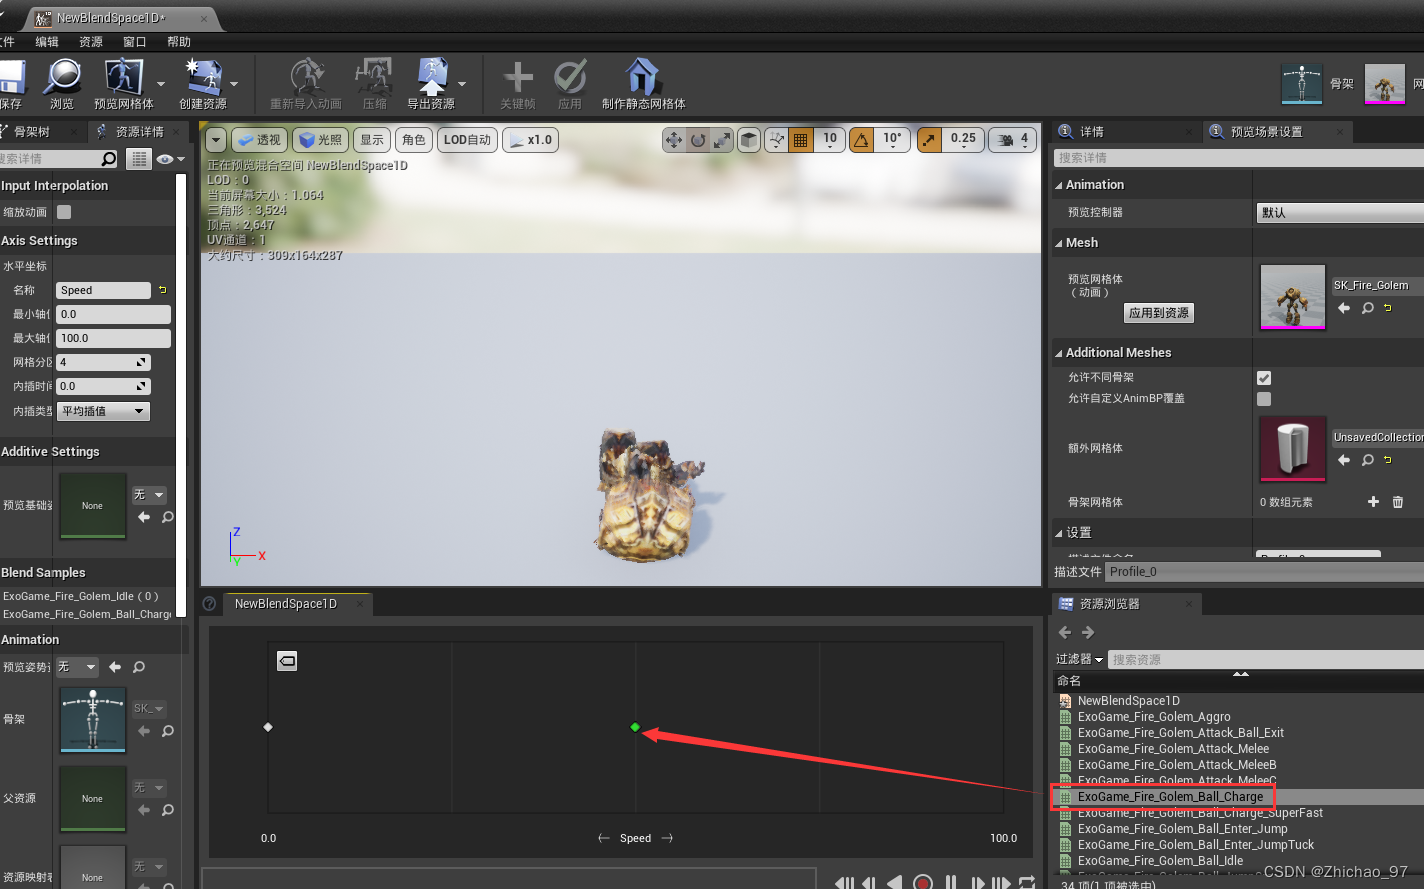Image resolution: width=1424 pixels, height=889 pixels.
Task: Select the rotate transform mode in viewport
Action: [x=696, y=140]
